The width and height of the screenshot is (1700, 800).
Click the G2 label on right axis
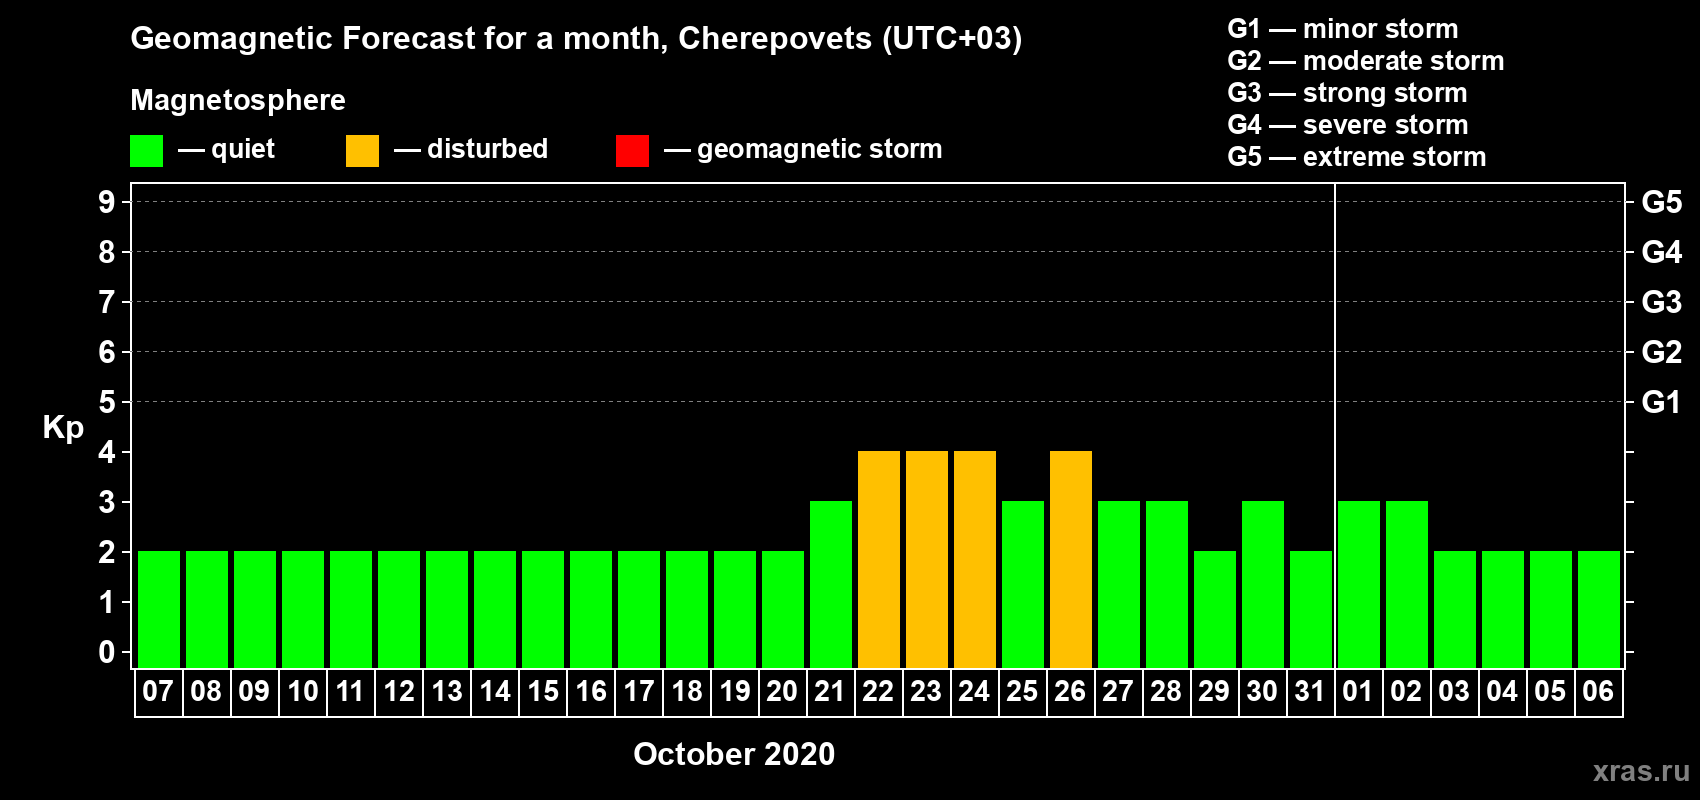[1662, 352]
